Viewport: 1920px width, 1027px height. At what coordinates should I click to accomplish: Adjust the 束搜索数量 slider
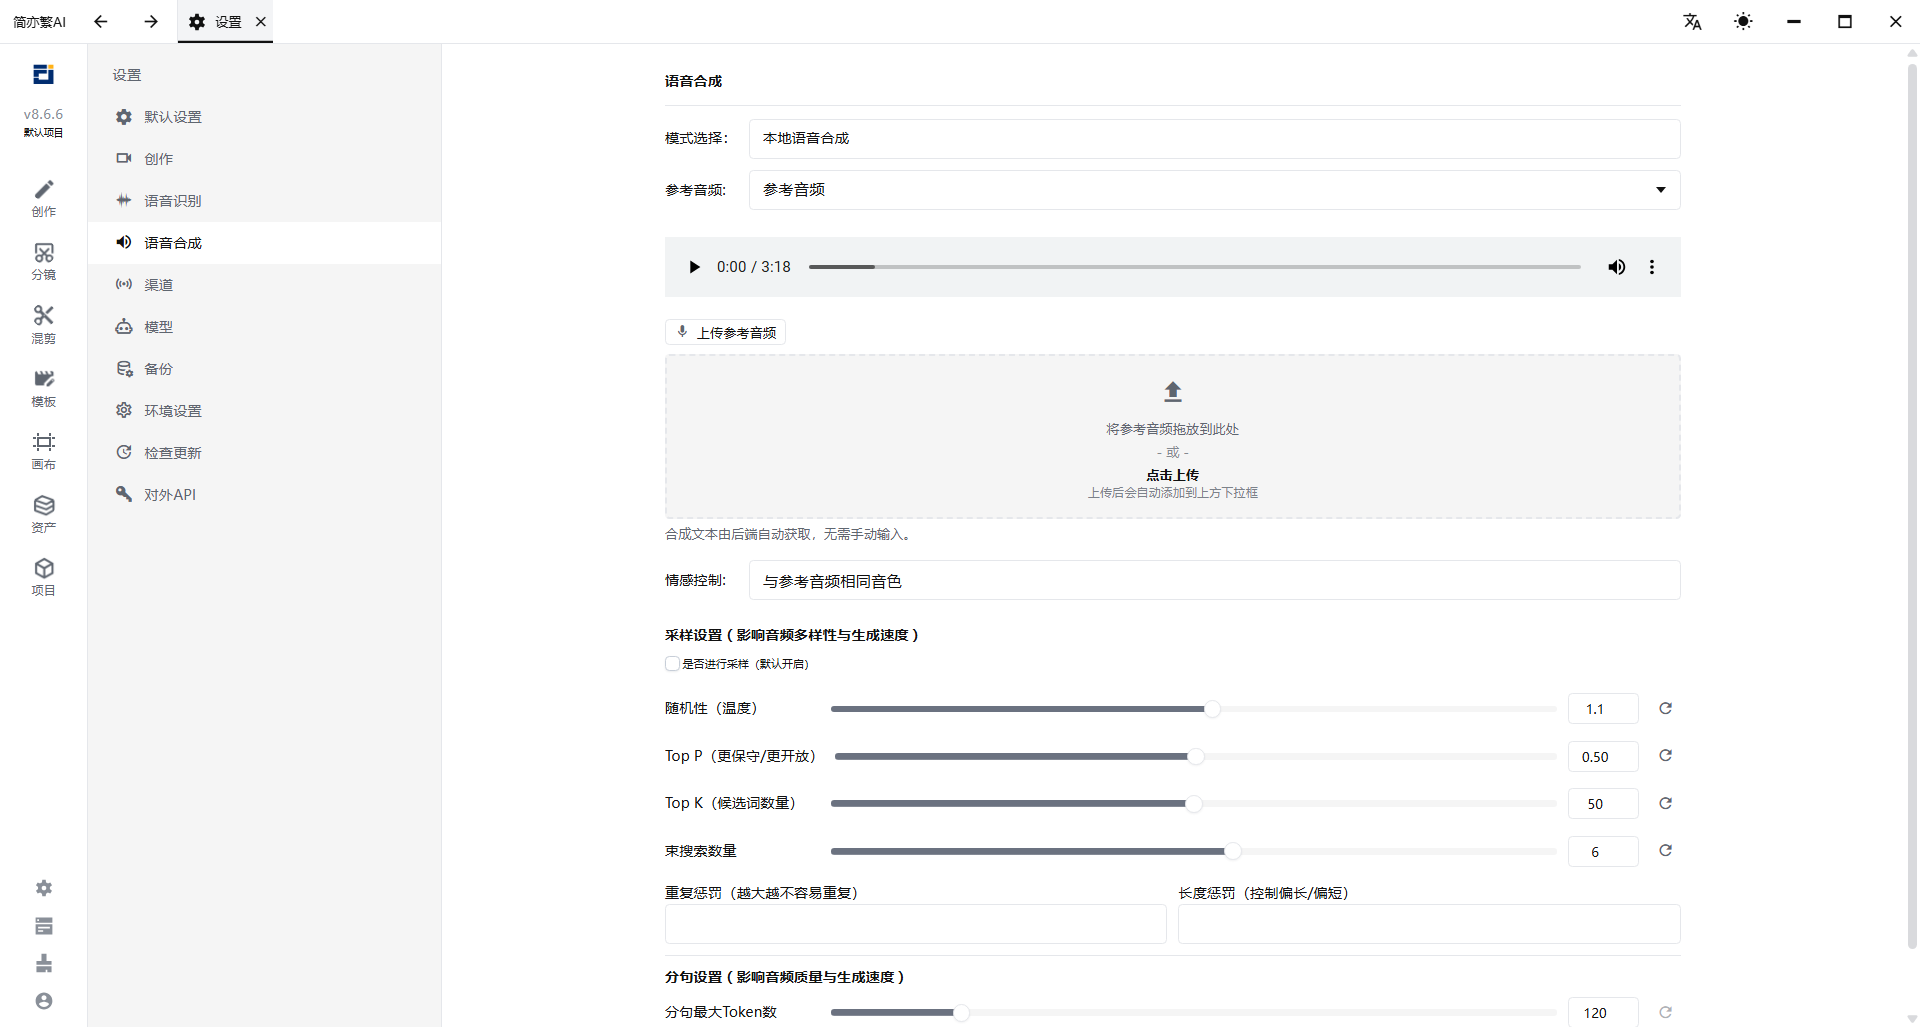pos(1193,851)
